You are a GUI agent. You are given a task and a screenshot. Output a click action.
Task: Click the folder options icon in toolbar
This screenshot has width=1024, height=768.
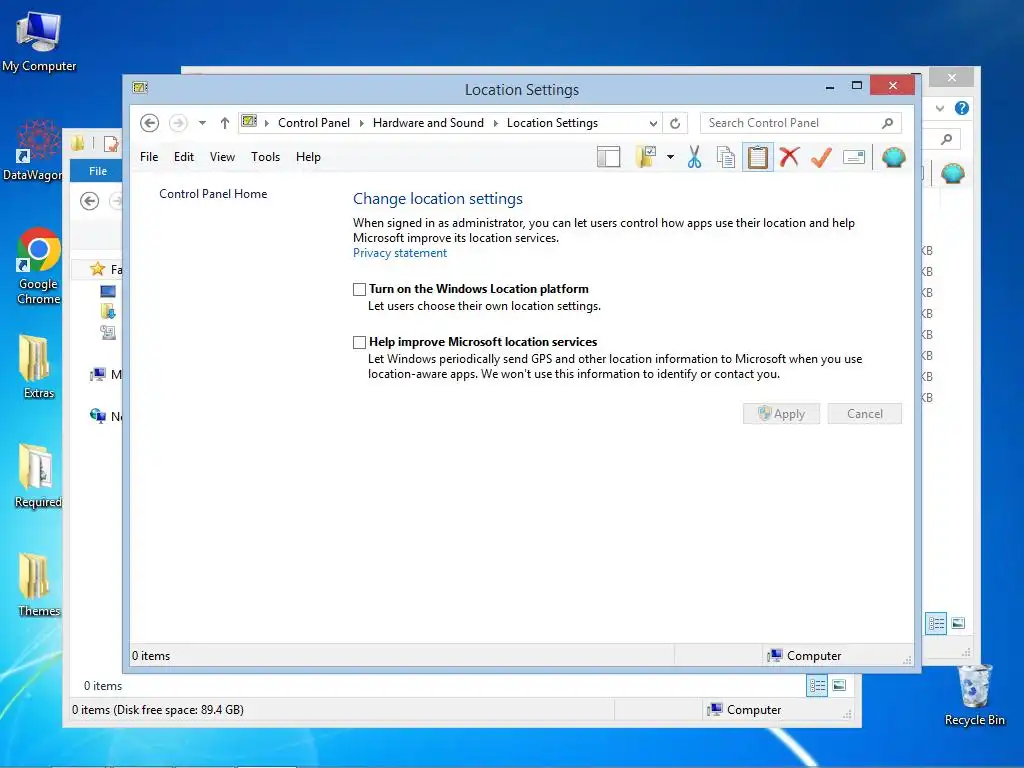[646, 157]
